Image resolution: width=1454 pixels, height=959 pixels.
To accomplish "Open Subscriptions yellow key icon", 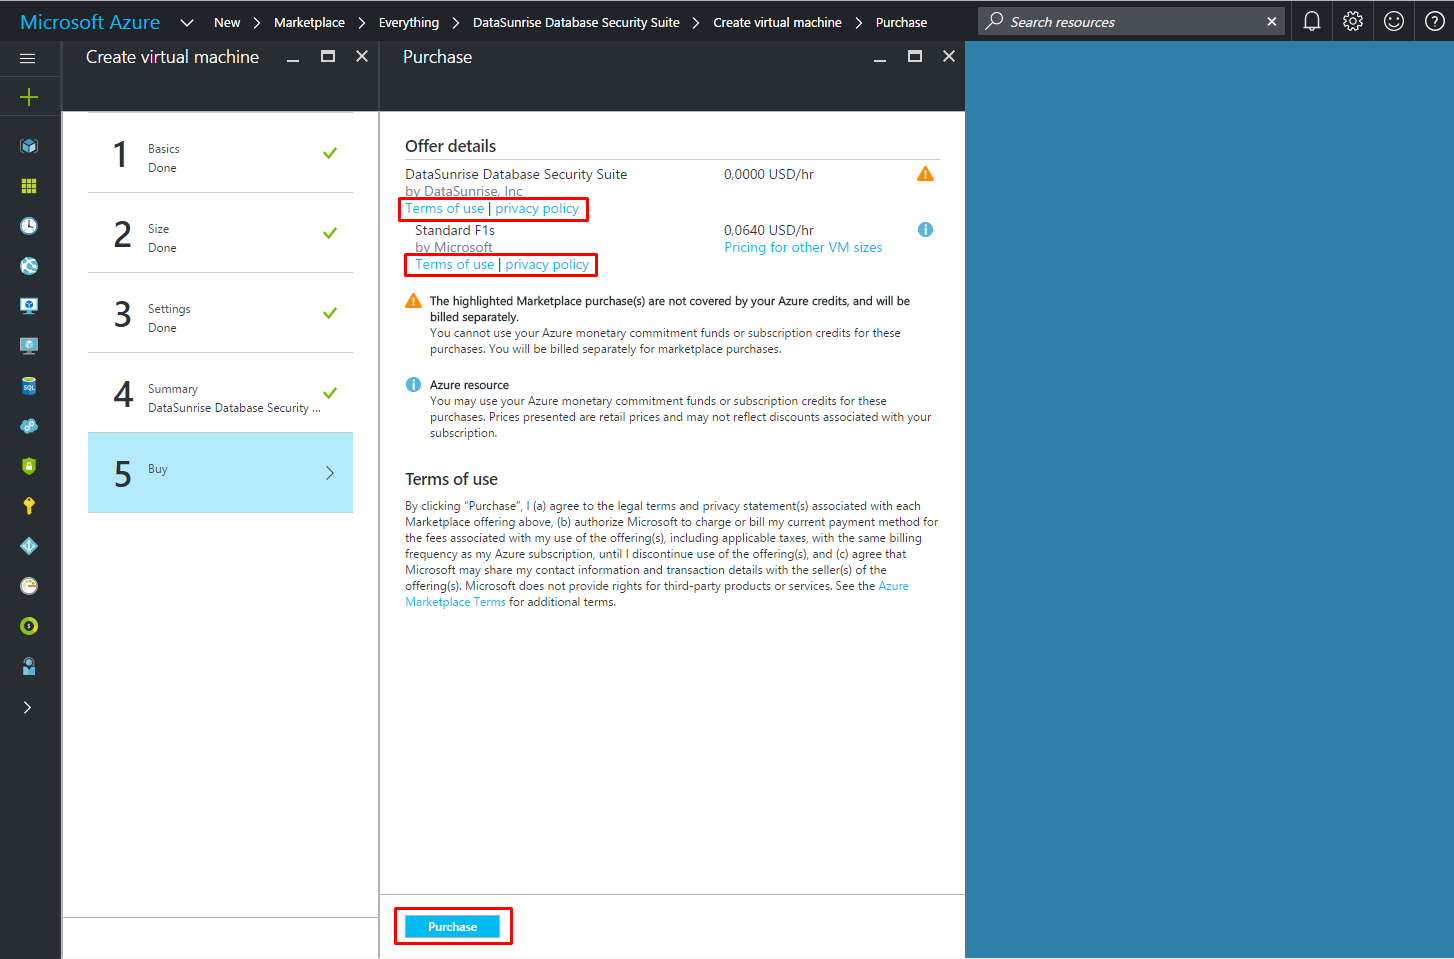I will click(x=29, y=506).
